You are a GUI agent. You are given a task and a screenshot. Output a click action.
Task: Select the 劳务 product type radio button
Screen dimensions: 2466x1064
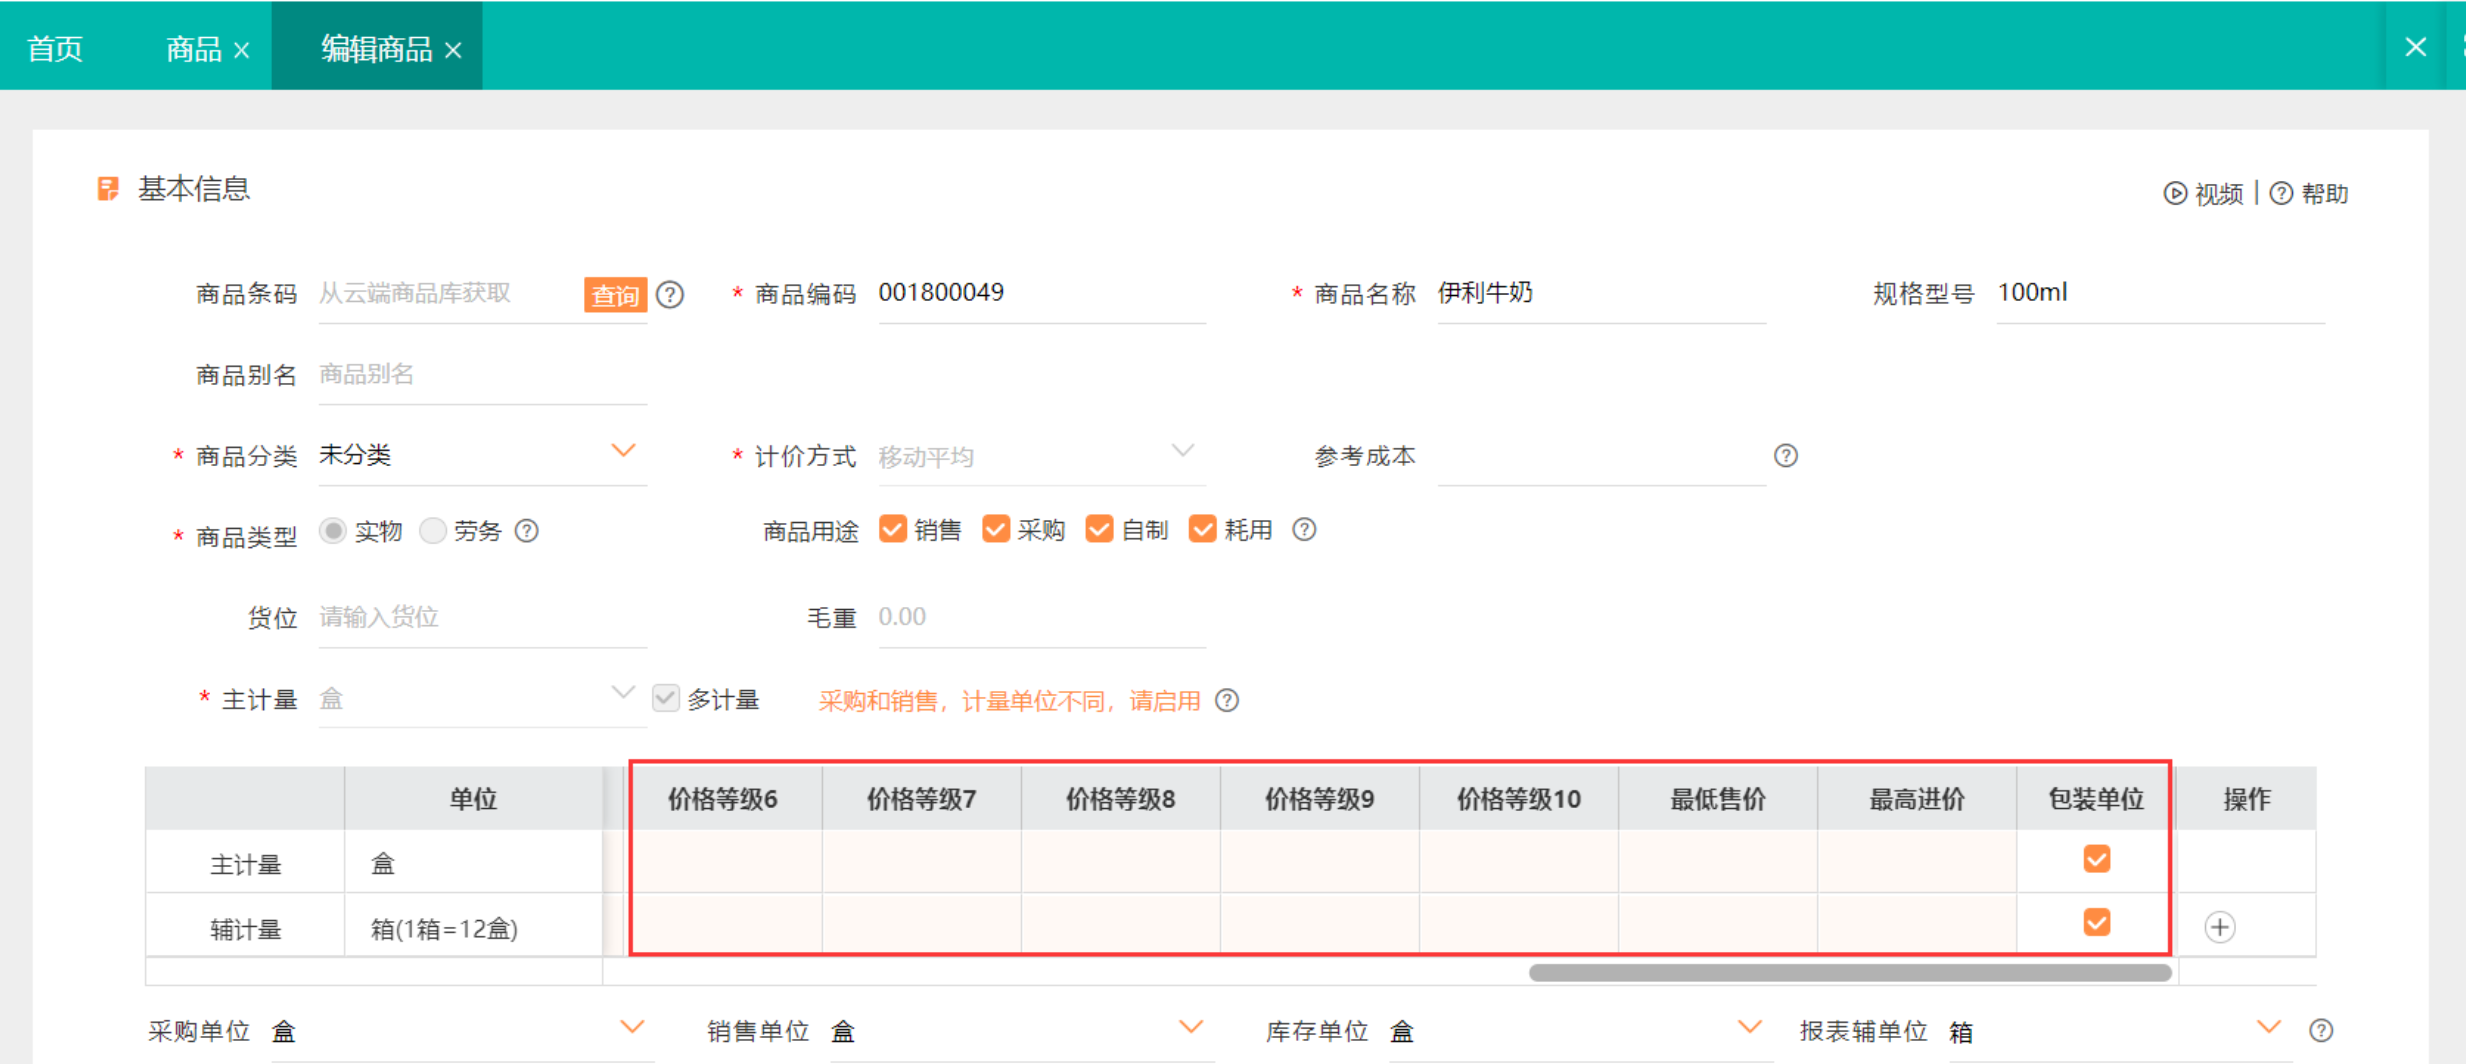[x=433, y=530]
